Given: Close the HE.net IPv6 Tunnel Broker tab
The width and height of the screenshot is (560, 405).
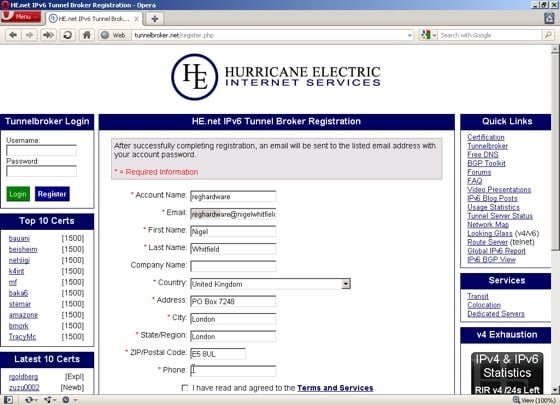Looking at the screenshot, I should click(136, 19).
